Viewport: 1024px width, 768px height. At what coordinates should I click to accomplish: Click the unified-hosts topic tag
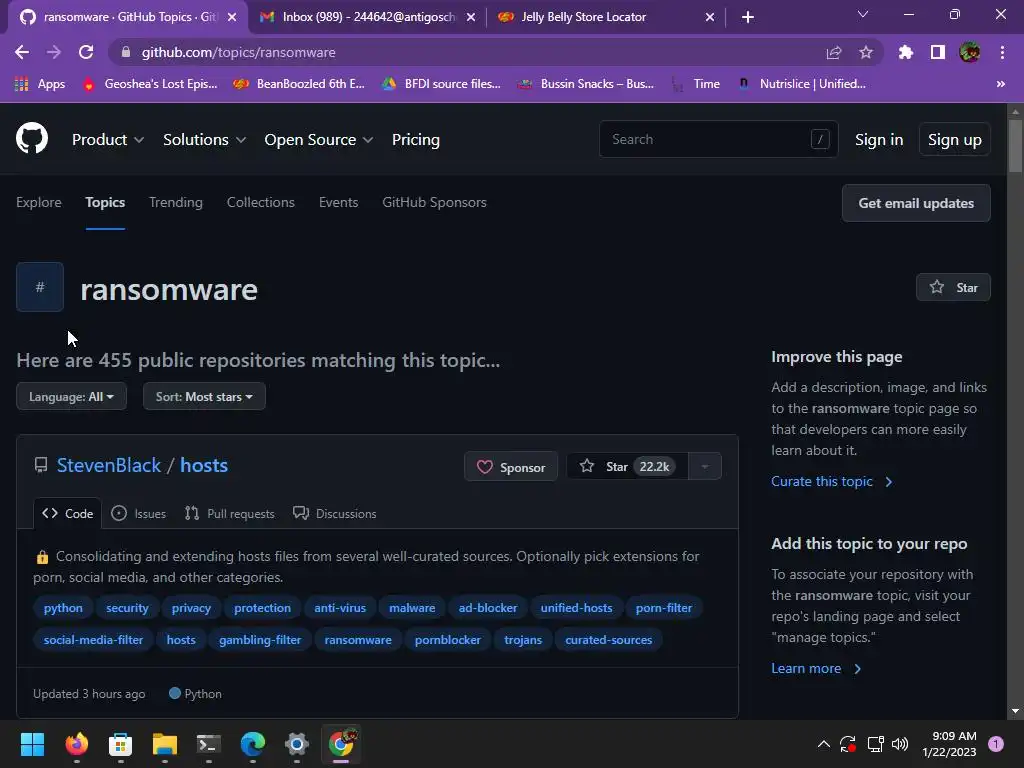(576, 608)
